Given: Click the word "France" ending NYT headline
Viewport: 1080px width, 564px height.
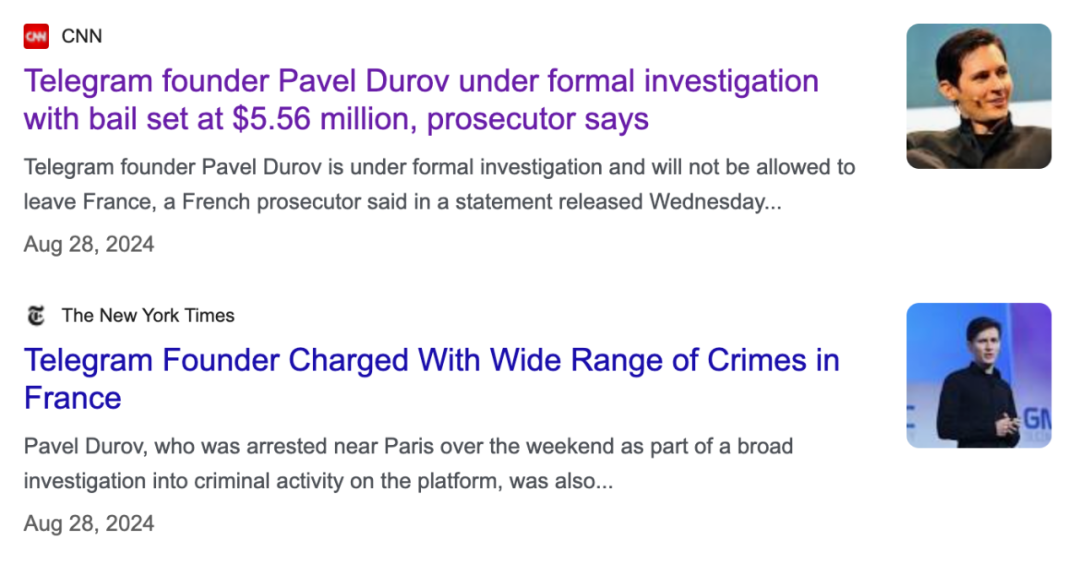Looking at the screenshot, I should click(x=72, y=398).
